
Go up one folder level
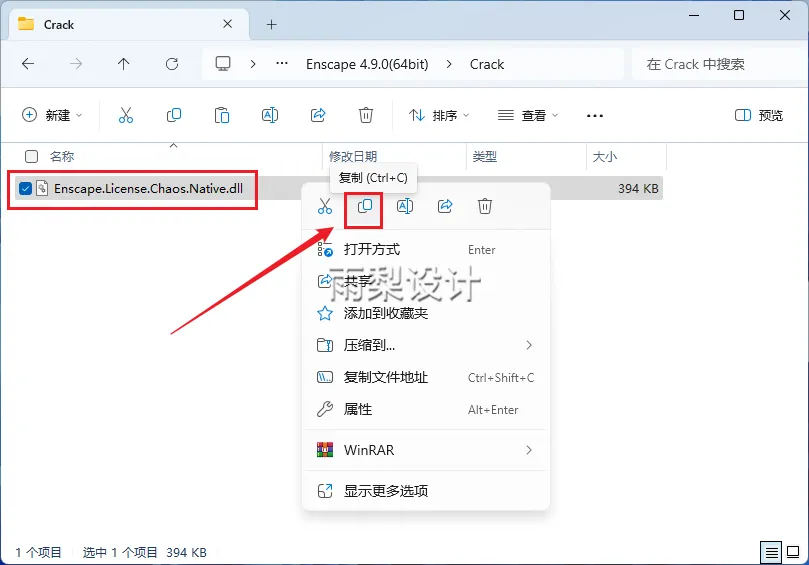123,64
